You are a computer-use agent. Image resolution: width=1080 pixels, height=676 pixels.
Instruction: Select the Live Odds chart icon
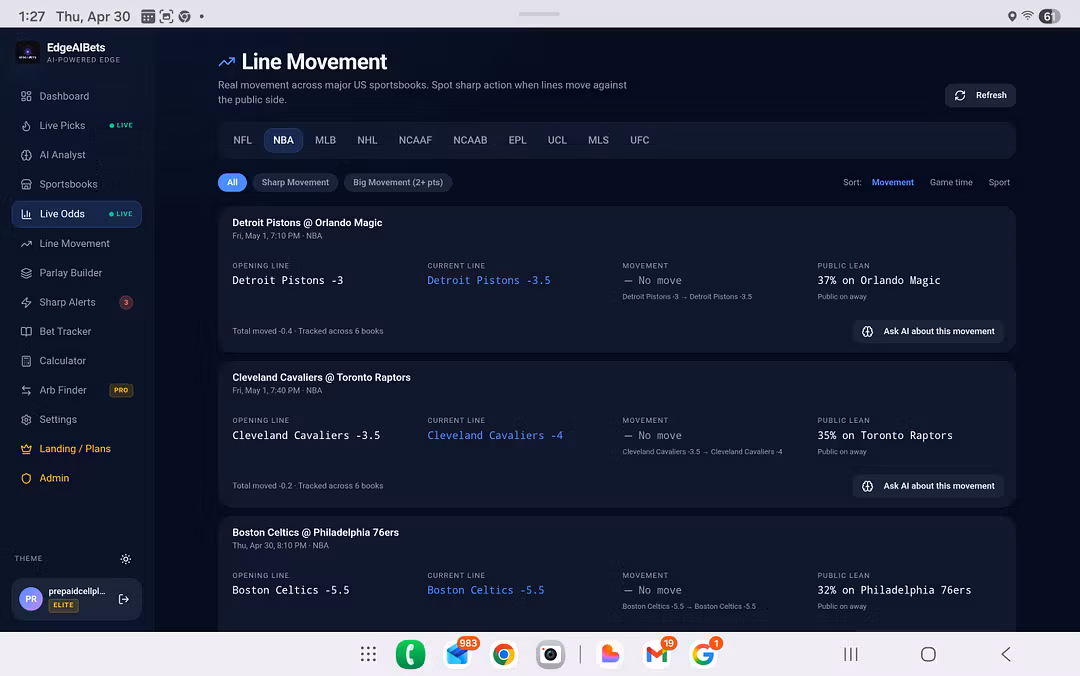pyautogui.click(x=26, y=214)
